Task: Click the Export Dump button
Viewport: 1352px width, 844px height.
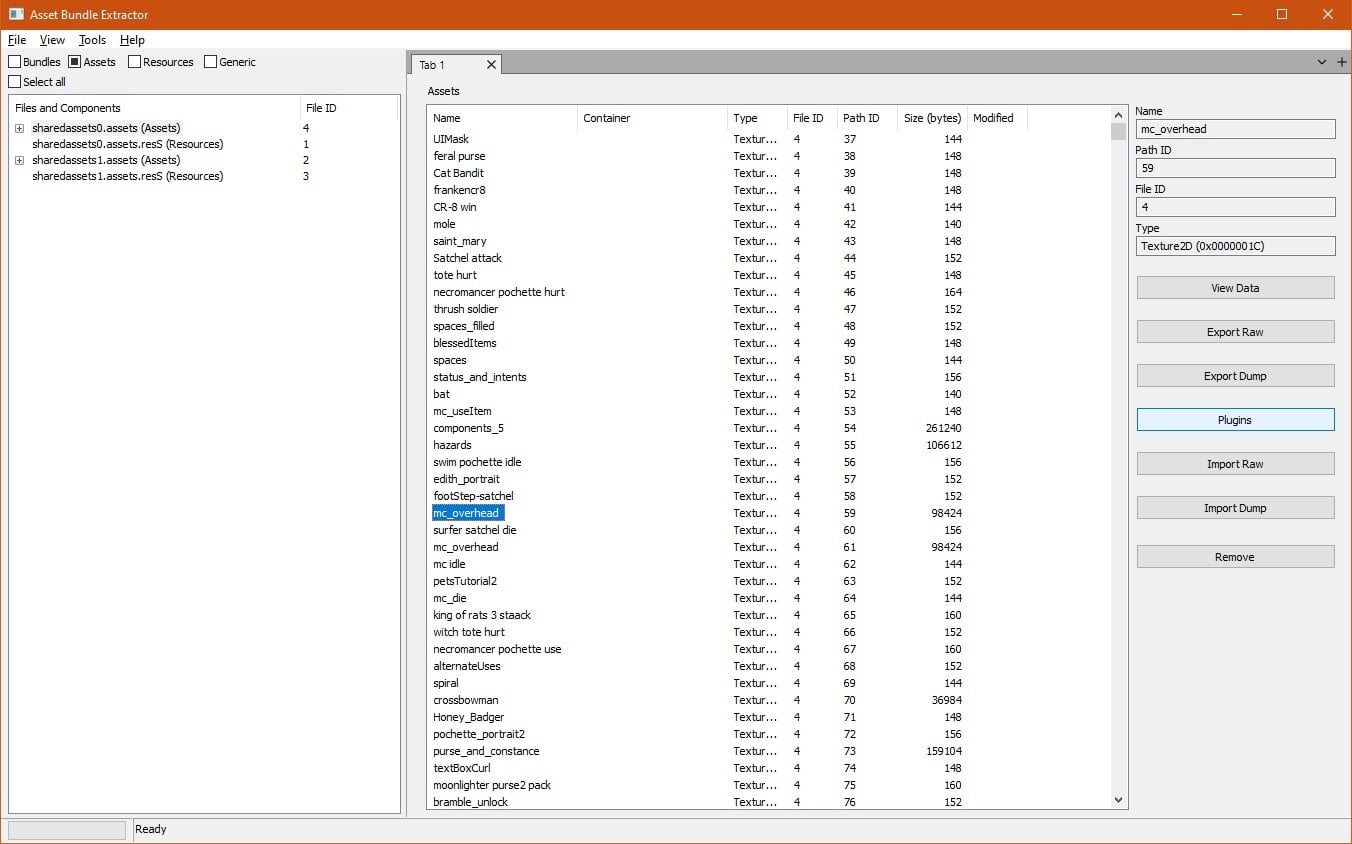Action: tap(1235, 376)
